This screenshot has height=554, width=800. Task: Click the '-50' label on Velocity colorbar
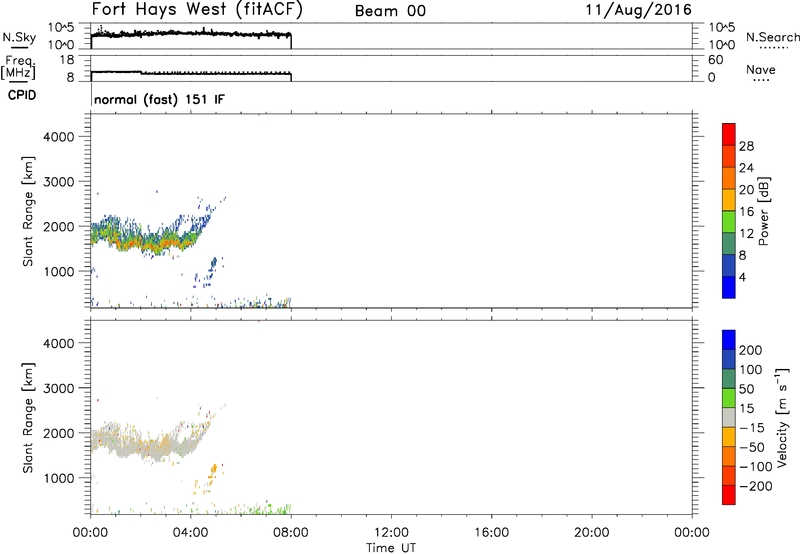click(x=751, y=447)
